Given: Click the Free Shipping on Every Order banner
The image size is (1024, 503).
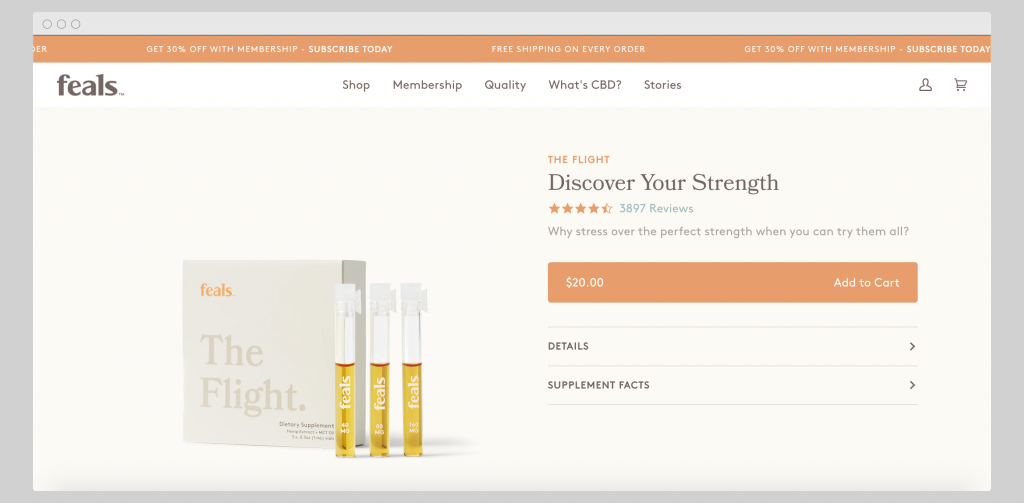Looking at the screenshot, I should 568,49.
